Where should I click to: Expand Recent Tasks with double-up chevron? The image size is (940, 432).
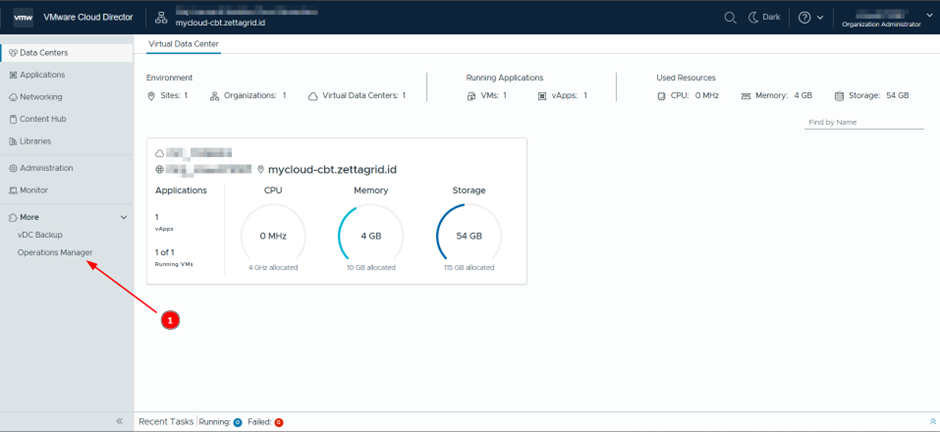932,421
